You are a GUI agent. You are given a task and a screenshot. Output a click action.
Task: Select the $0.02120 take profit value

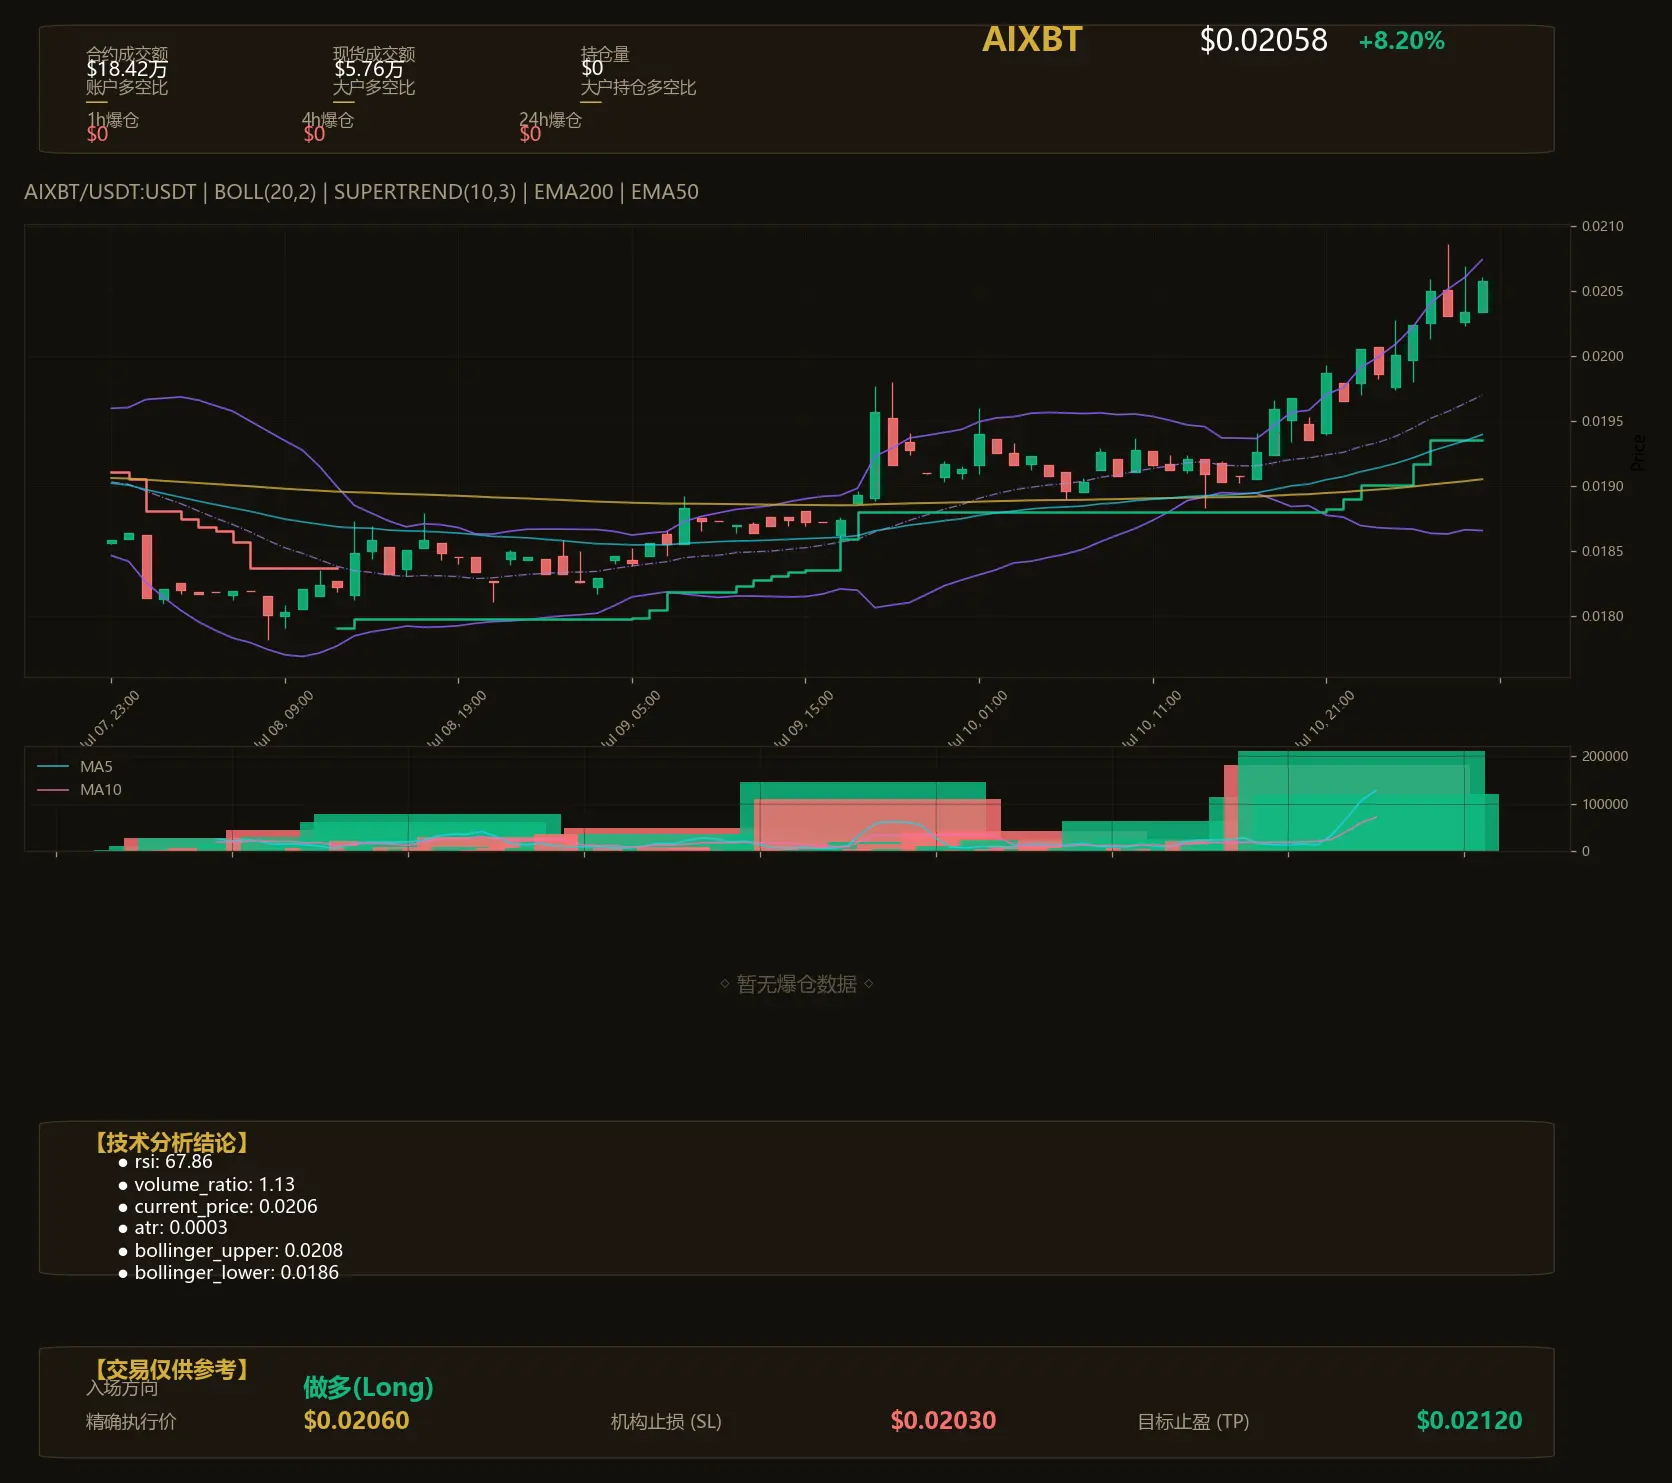[1469, 1420]
